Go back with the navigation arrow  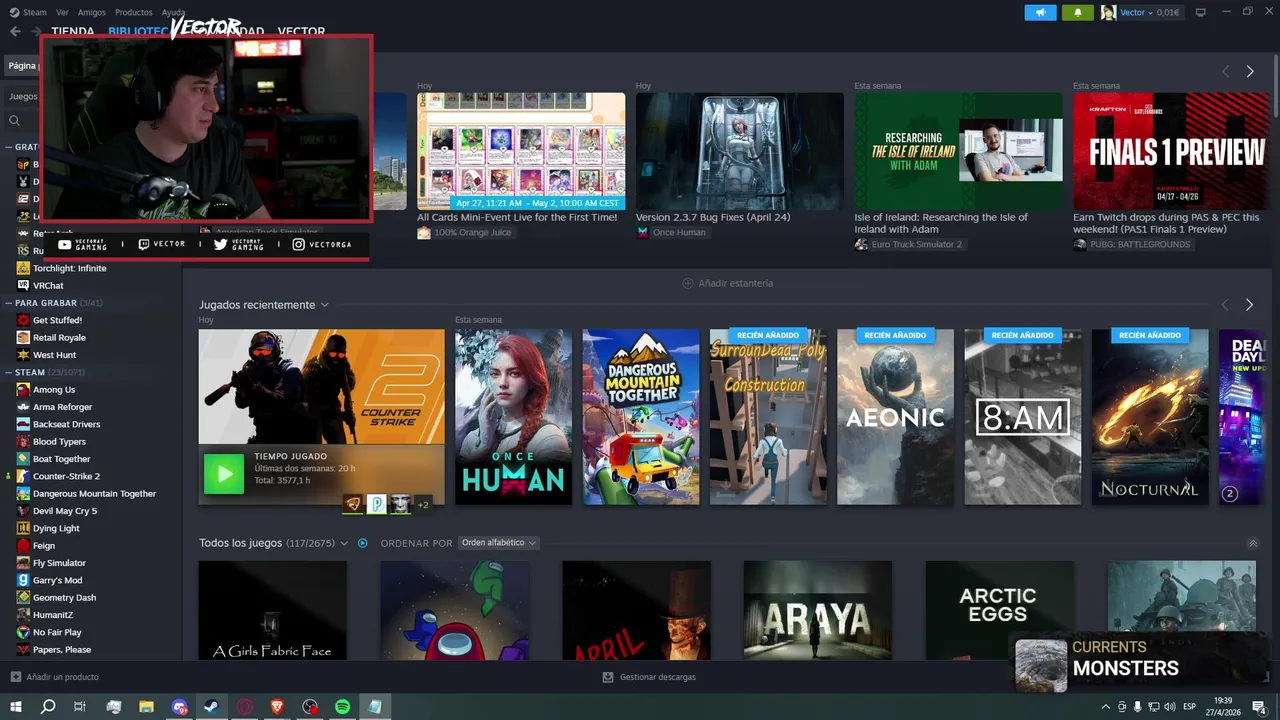15,31
